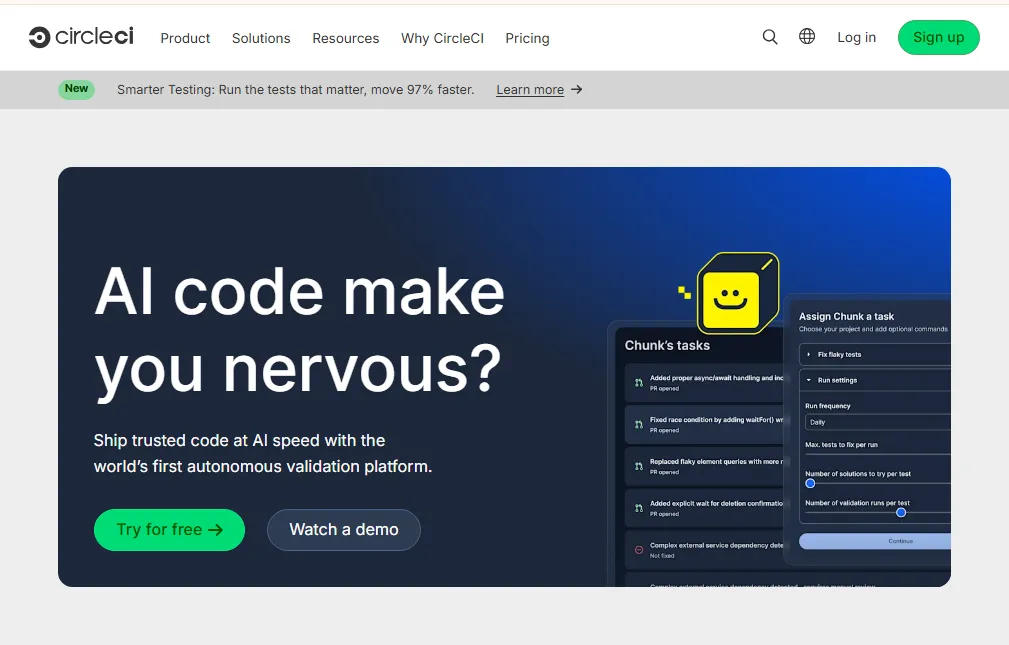
Task: Click PR icon beside "Added explicit wait for deletion"
Action: click(638, 508)
